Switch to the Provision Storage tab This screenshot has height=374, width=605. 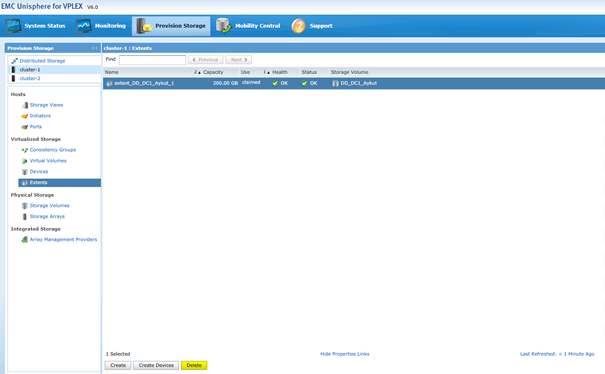click(x=171, y=26)
